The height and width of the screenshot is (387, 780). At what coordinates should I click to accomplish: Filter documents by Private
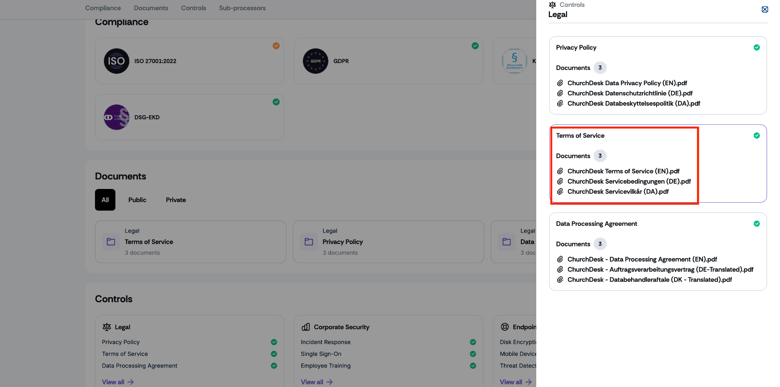pyautogui.click(x=176, y=200)
